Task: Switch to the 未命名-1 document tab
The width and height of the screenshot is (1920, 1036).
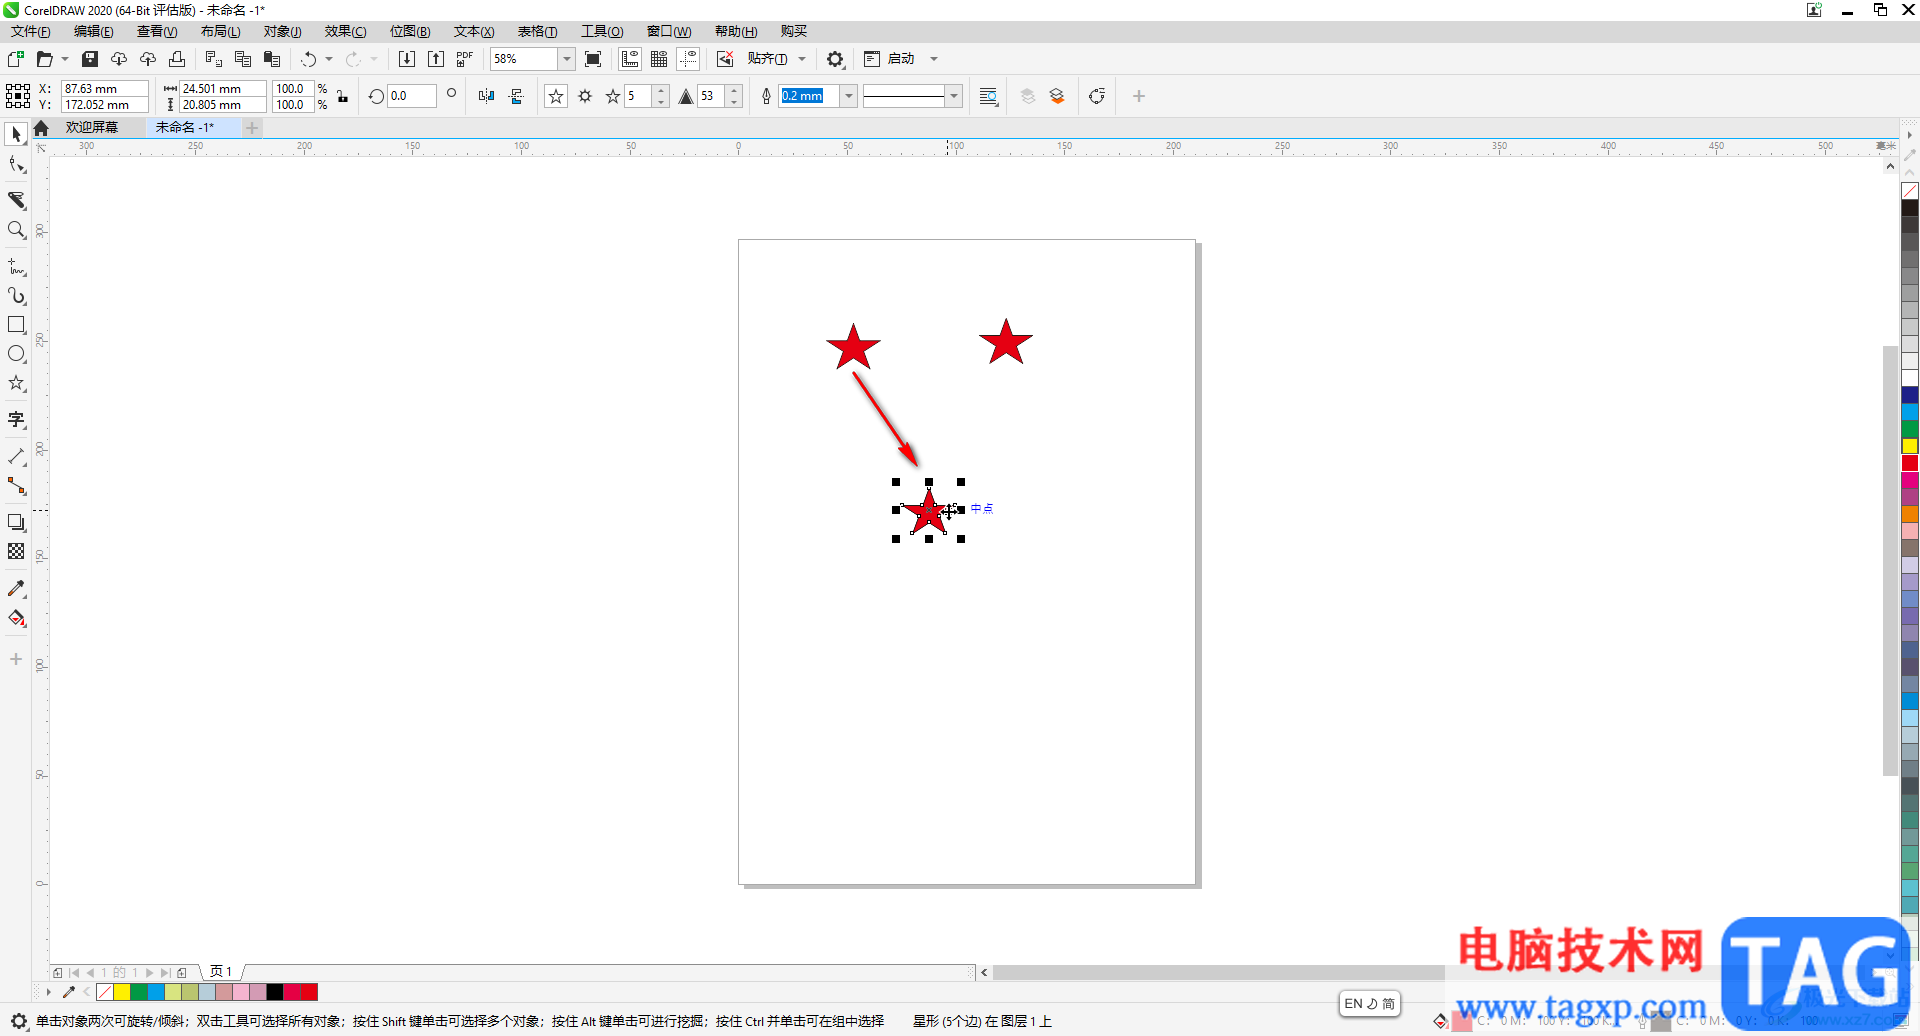Action: point(185,127)
